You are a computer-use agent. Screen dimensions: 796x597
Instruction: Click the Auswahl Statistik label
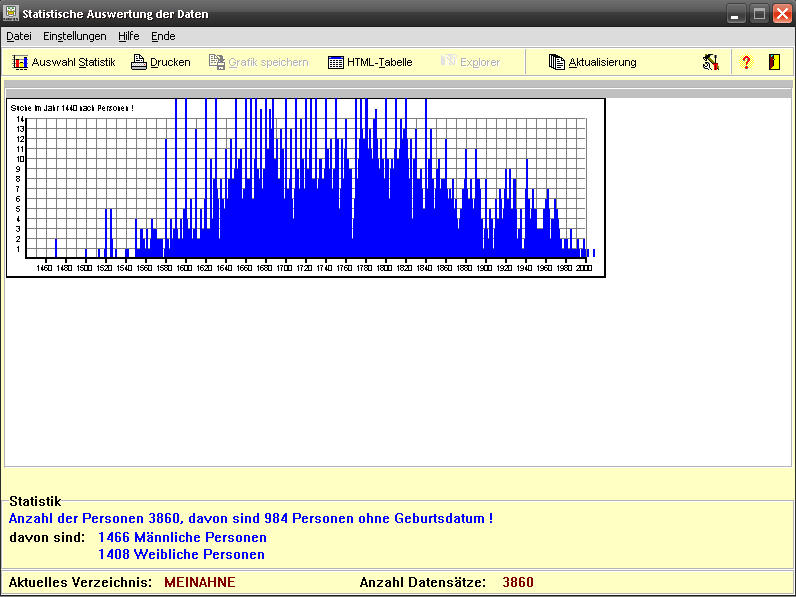tap(74, 62)
